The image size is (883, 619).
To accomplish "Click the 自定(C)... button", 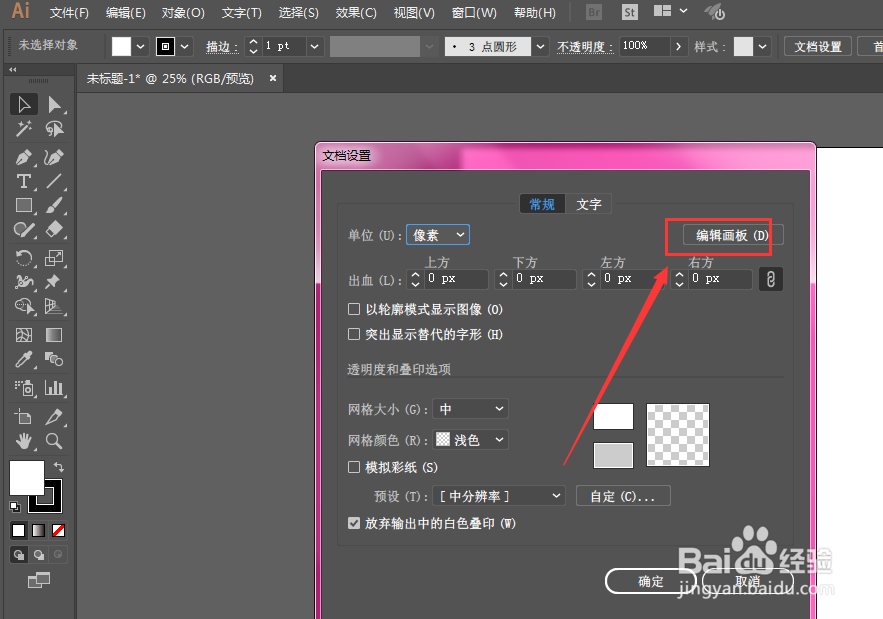I will (x=623, y=496).
